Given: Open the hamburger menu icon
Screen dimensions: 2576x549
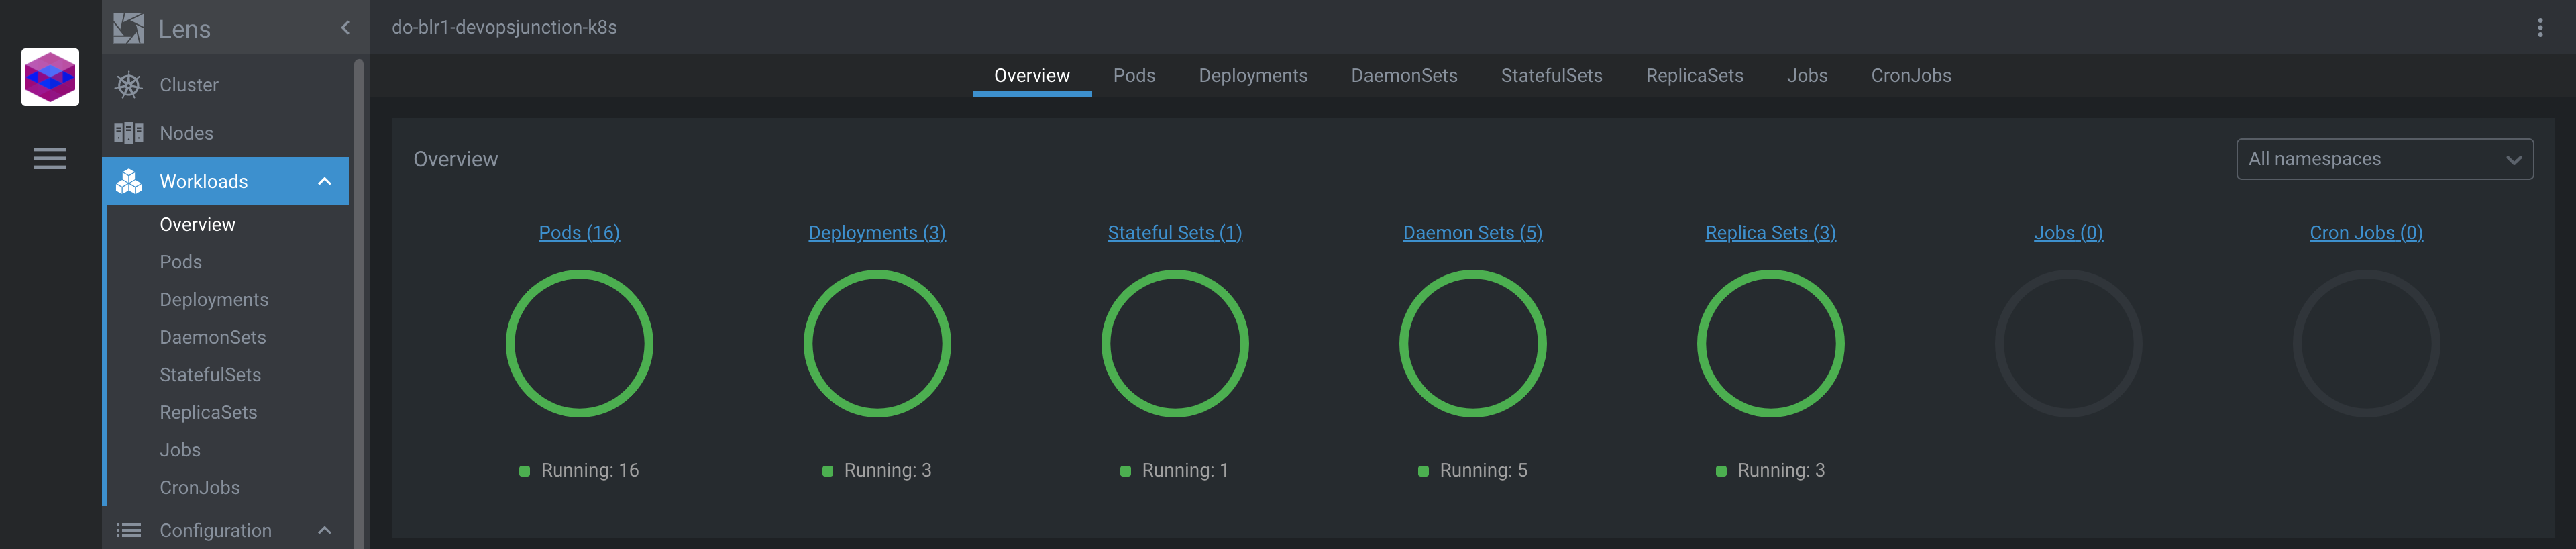Looking at the screenshot, I should (50, 158).
